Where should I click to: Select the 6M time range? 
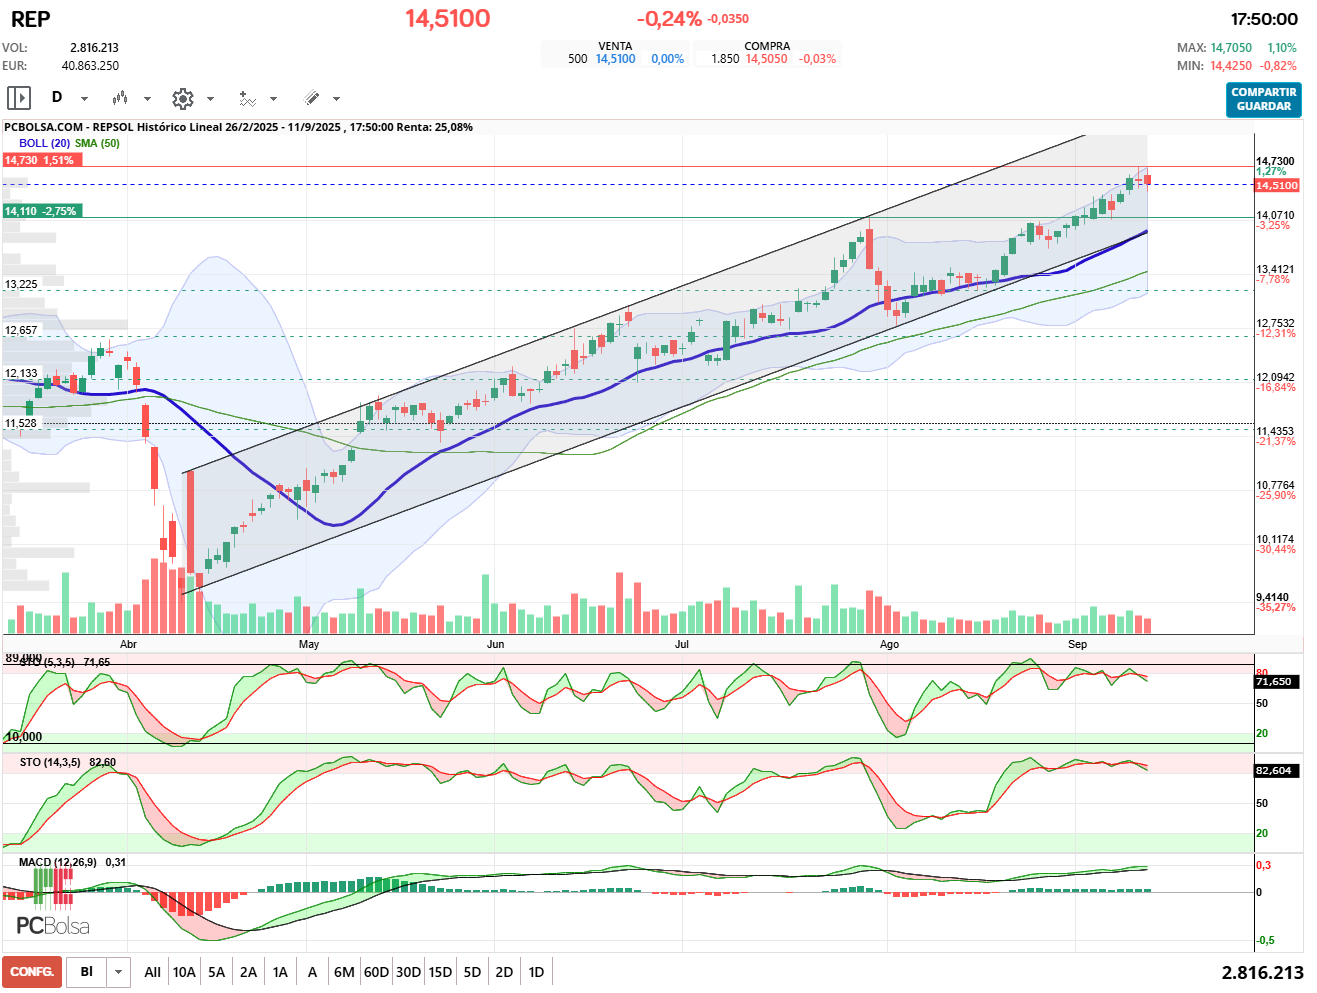[x=344, y=972]
